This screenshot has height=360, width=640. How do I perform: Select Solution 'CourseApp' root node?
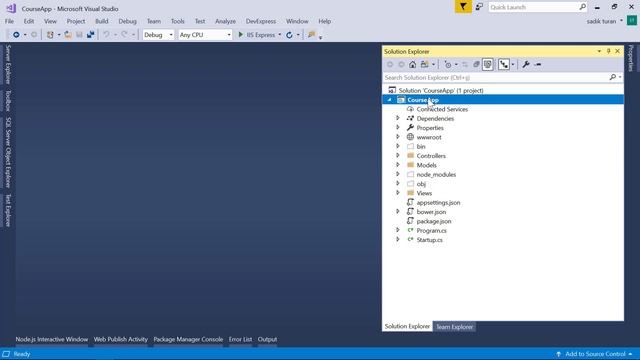441,90
